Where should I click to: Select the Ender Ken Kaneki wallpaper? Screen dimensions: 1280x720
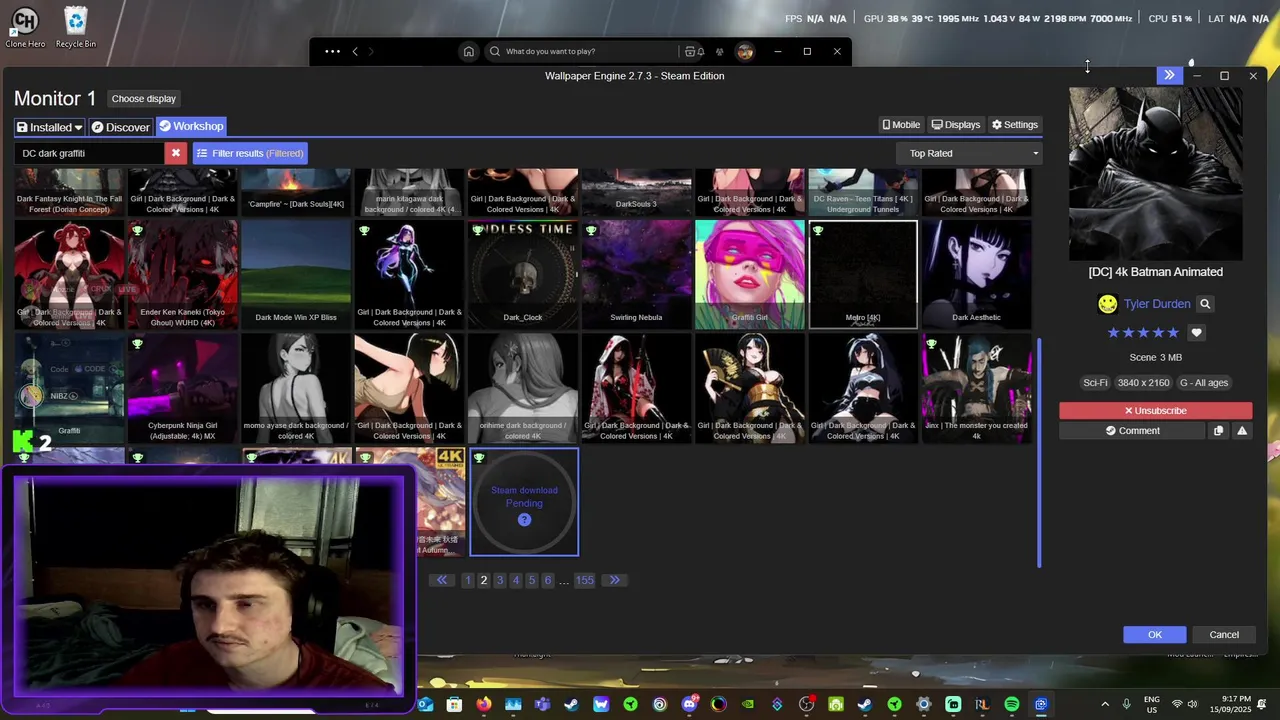coord(183,274)
